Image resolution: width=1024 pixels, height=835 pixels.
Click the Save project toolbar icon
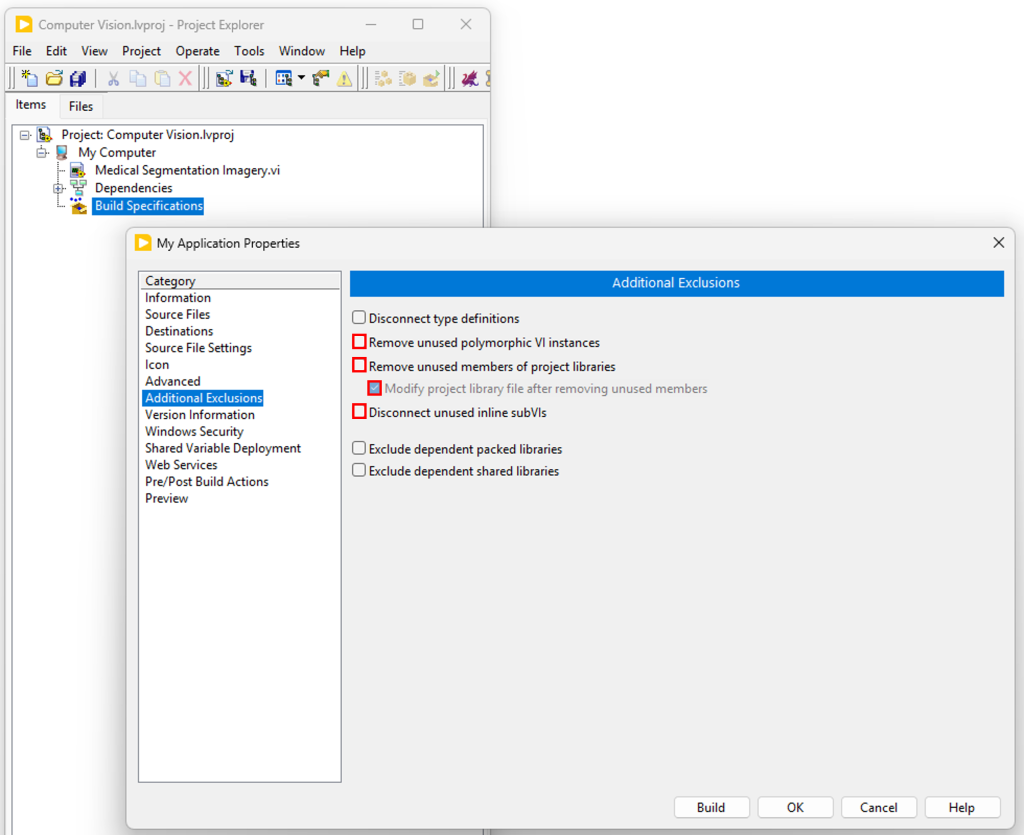248,79
